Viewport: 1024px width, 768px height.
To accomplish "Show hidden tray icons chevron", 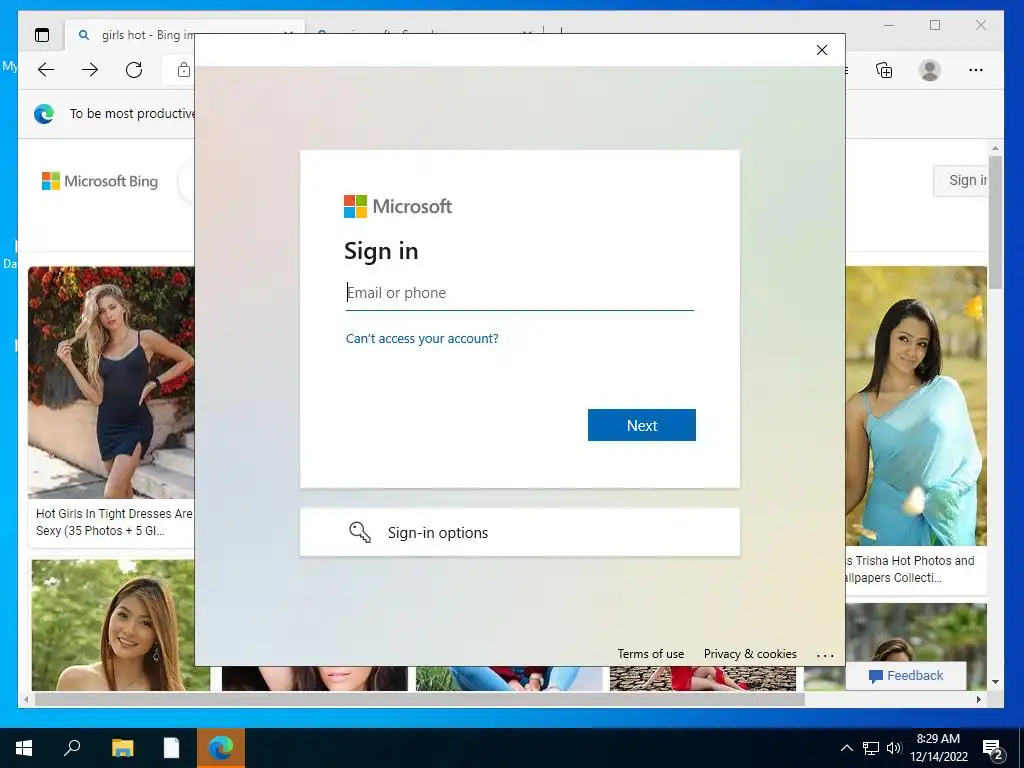I will pos(846,748).
